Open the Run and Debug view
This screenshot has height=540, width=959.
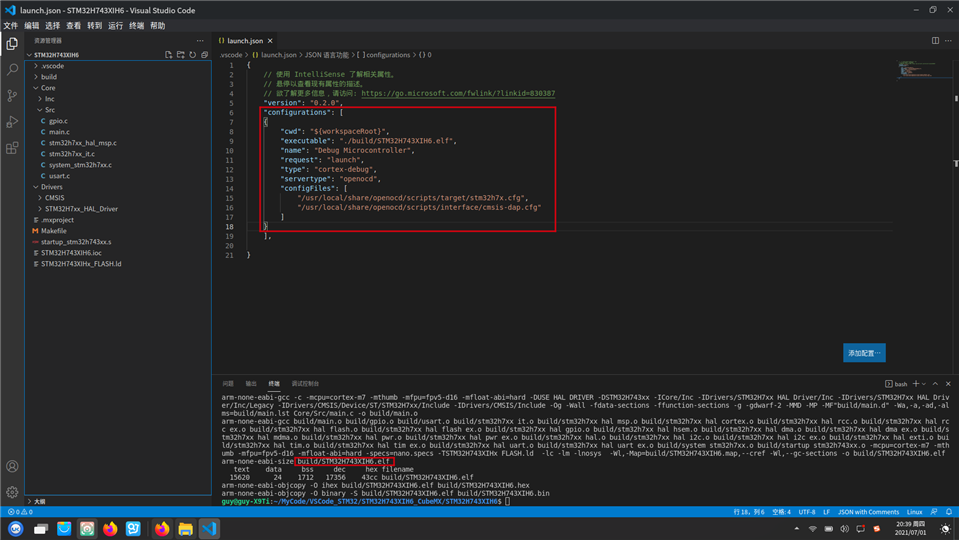[12, 122]
